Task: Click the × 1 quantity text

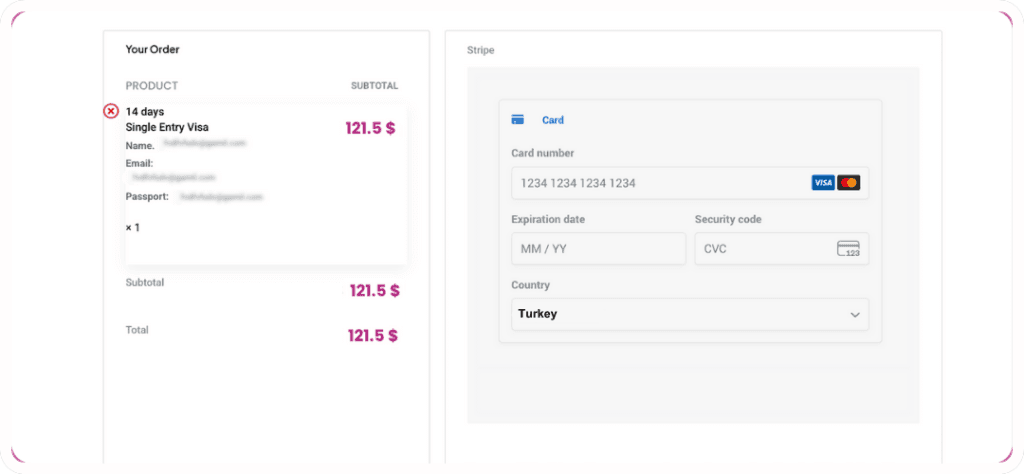Action: click(133, 228)
